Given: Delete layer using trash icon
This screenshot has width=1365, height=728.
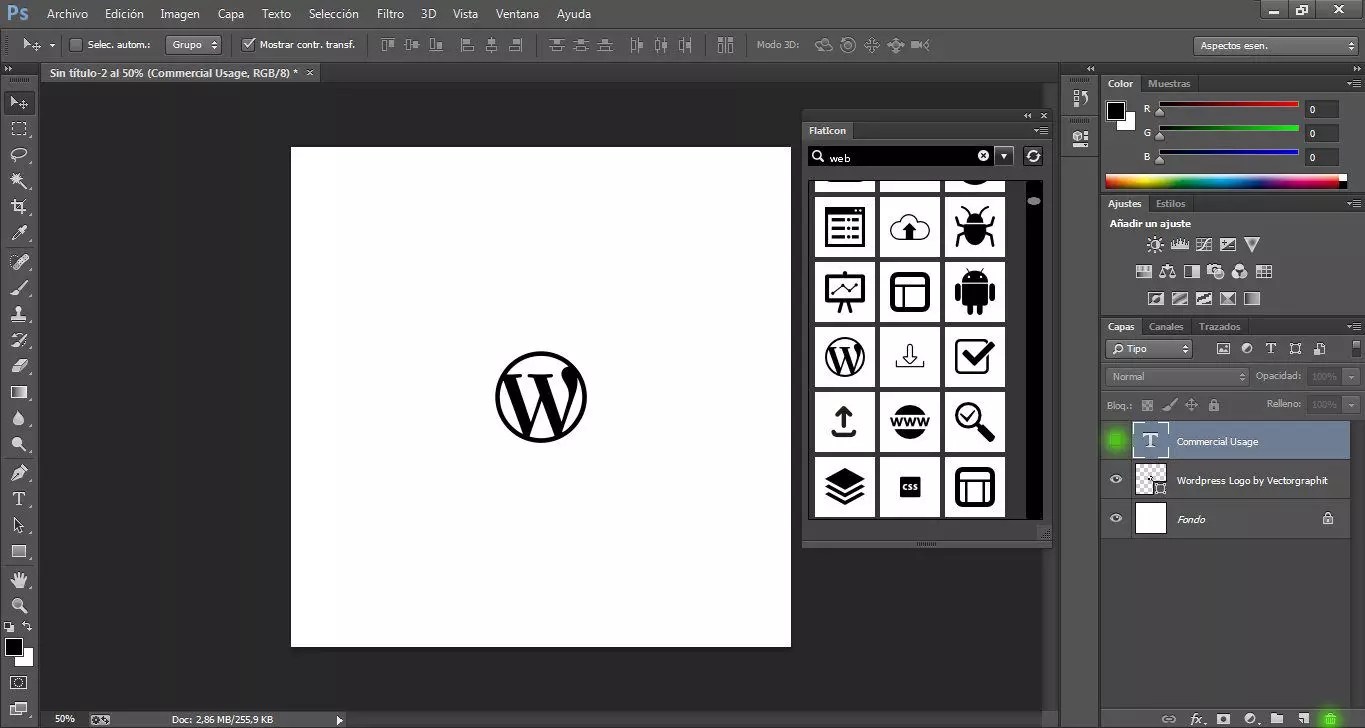Looking at the screenshot, I should [1330, 719].
